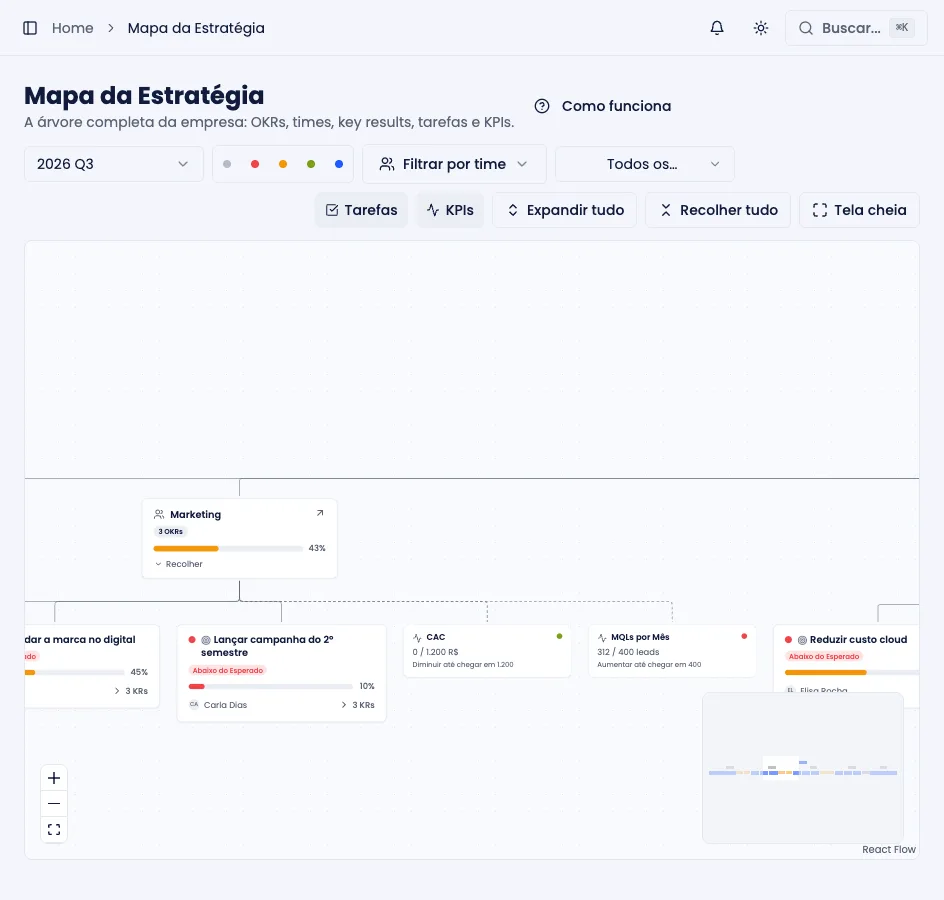Image resolution: width=944 pixels, height=900 pixels.
Task: Click target icon on Lançar campanha card
Action: (x=206, y=640)
